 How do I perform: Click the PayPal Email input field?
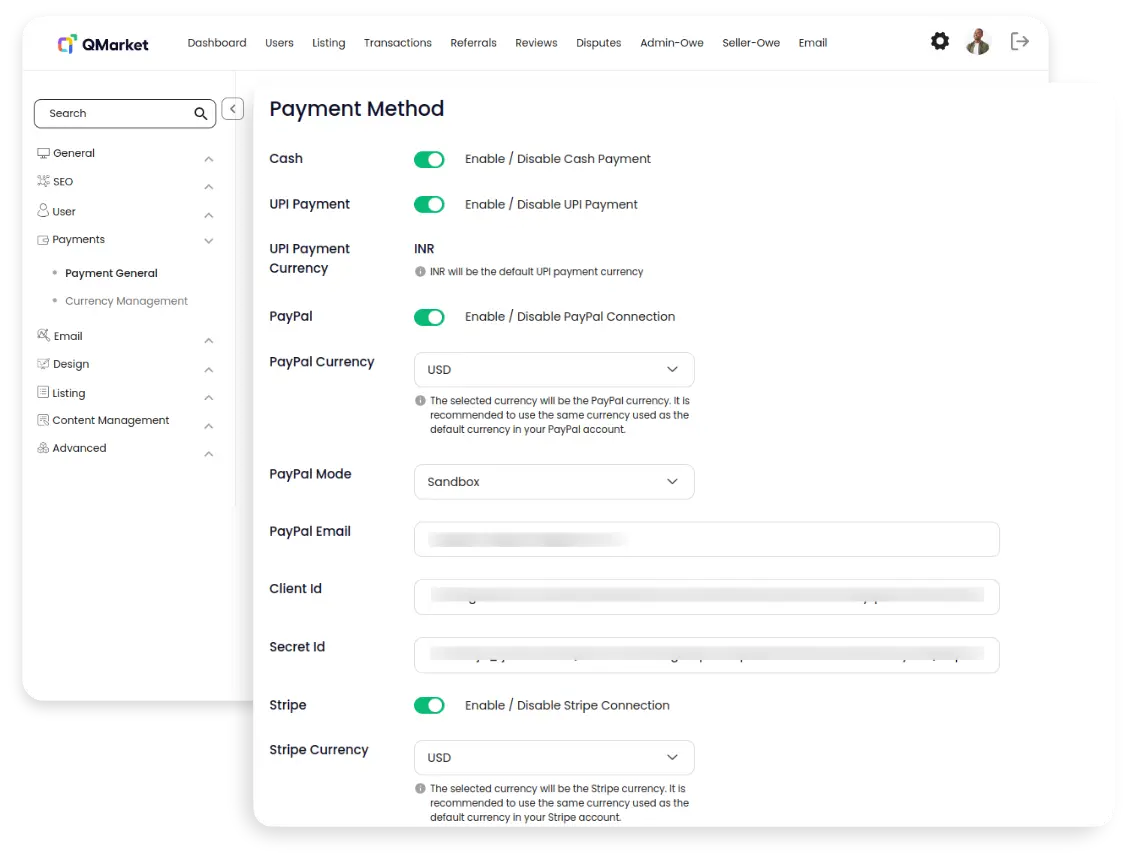(706, 540)
